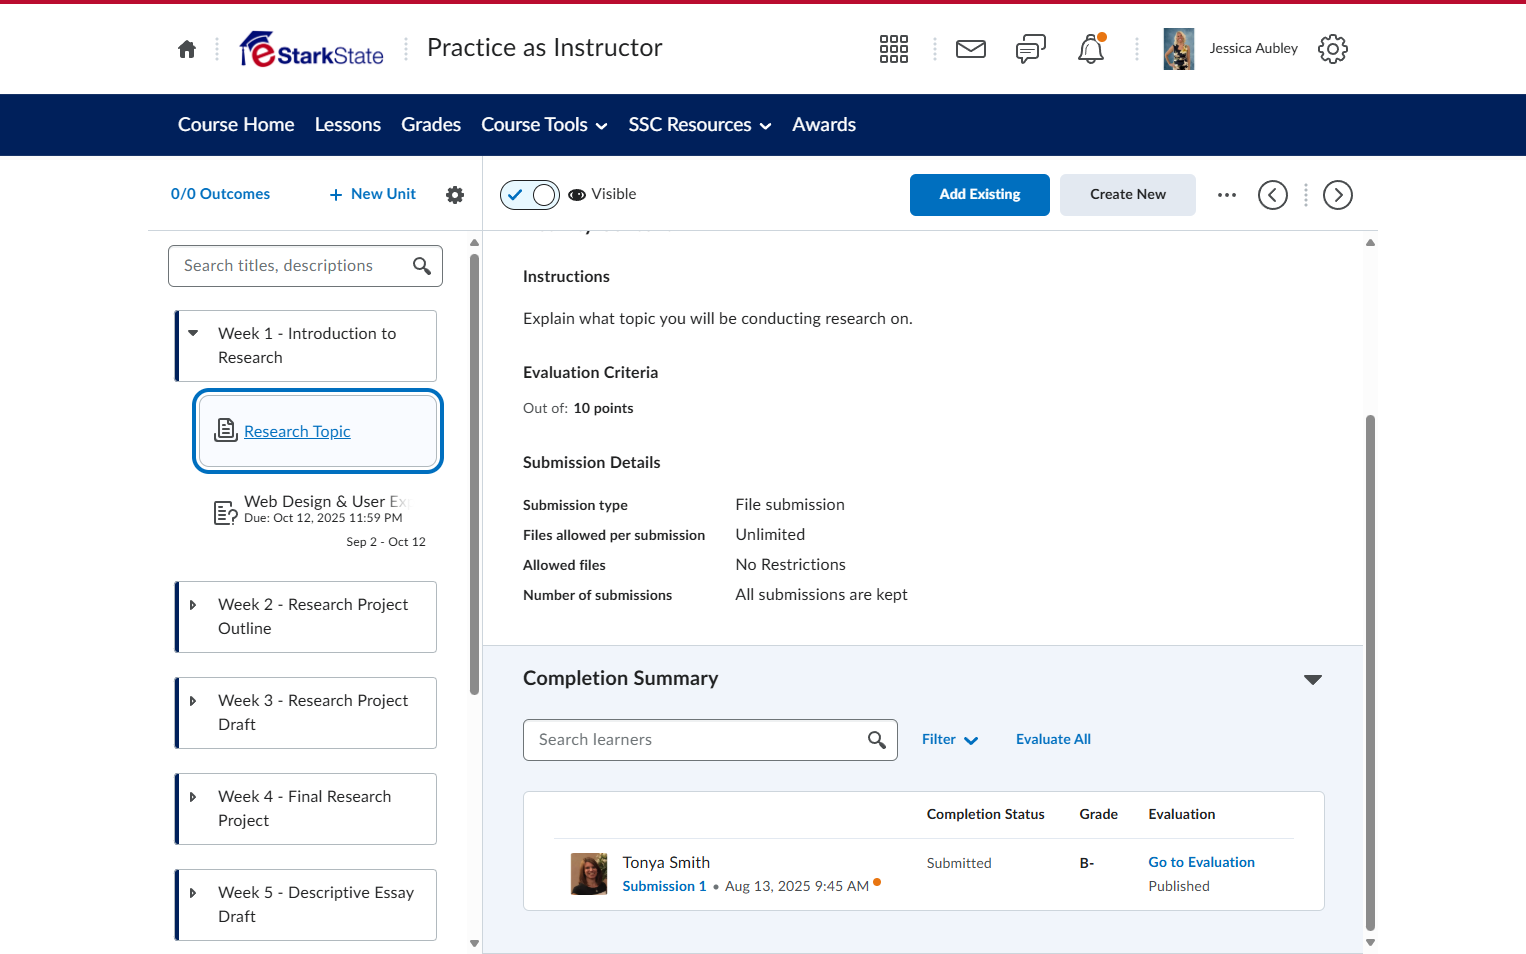
Task: Open the subscription alerts chat icon
Action: tap(1031, 49)
